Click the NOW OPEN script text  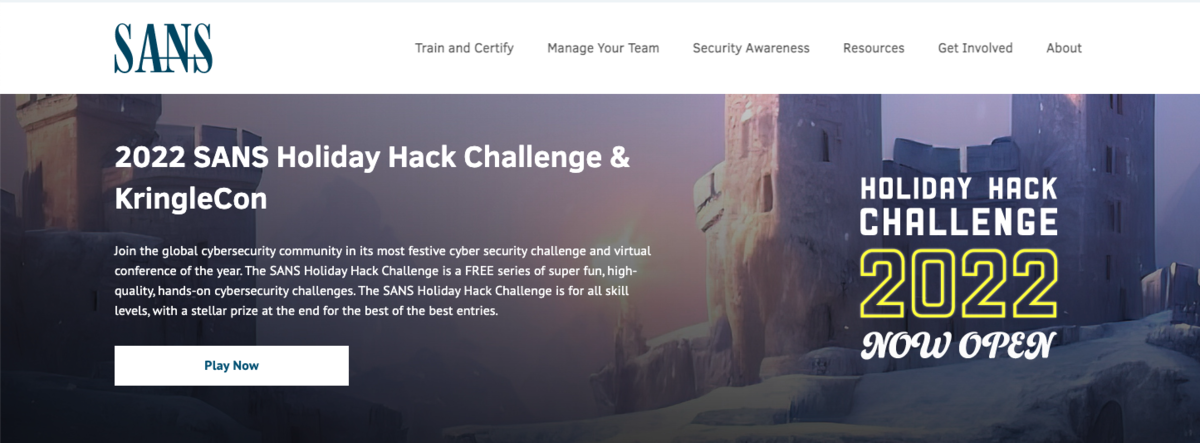pyautogui.click(x=958, y=346)
